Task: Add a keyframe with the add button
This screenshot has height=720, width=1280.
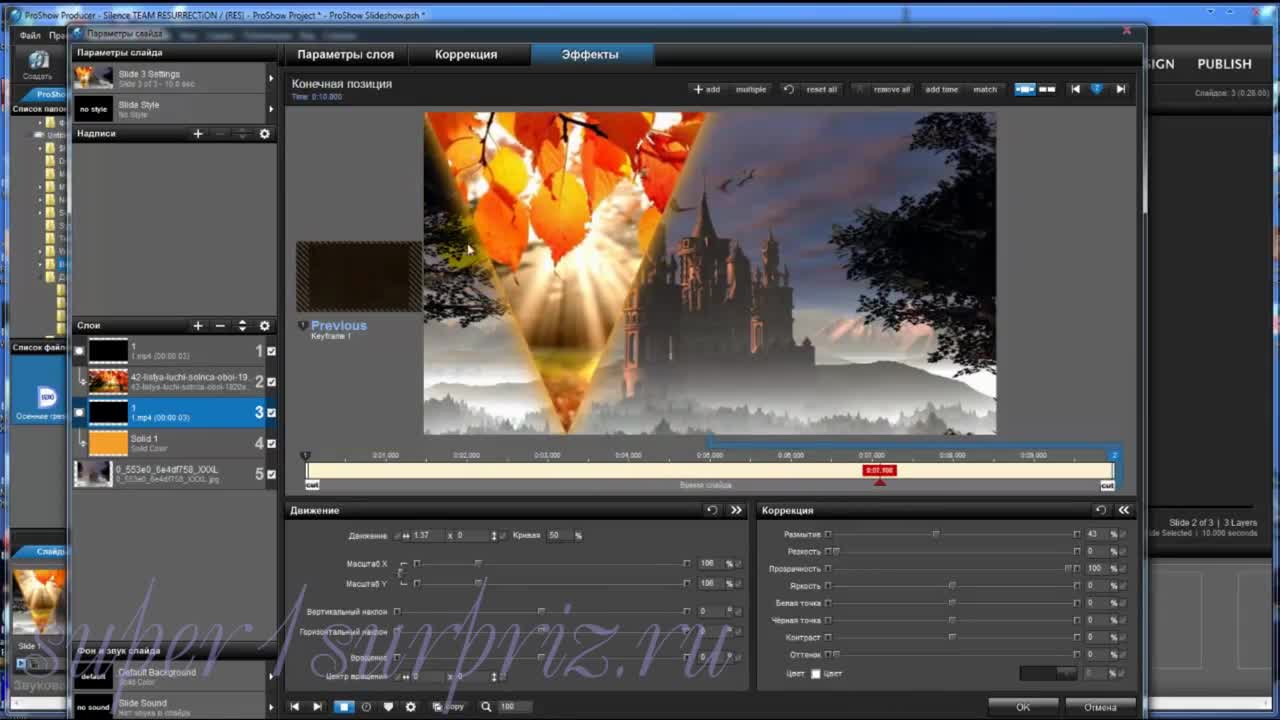Action: coord(707,89)
